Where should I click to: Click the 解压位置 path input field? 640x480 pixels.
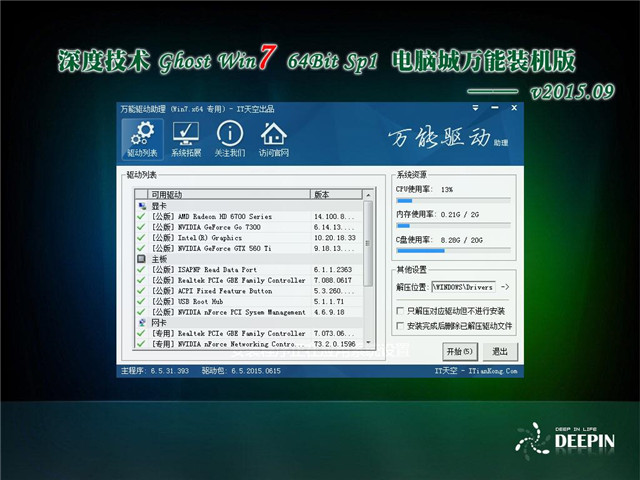464,287
